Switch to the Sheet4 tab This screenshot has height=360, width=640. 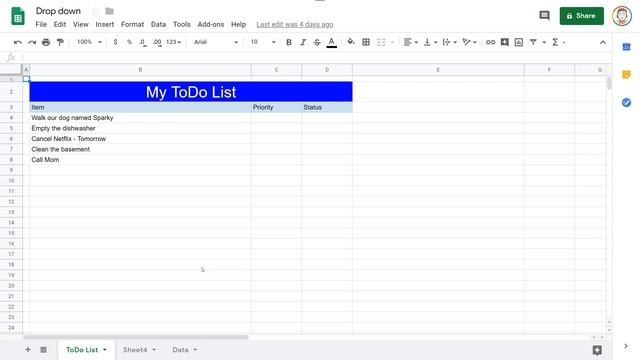(x=135, y=350)
